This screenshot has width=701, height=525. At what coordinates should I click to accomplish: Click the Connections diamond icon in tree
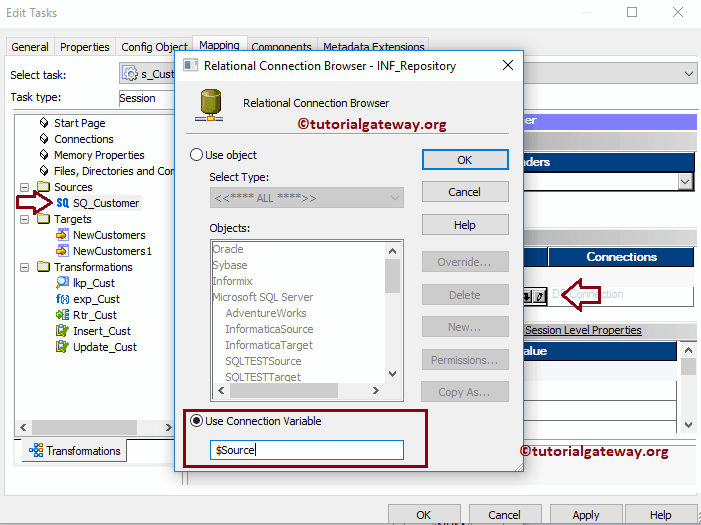coord(44,139)
